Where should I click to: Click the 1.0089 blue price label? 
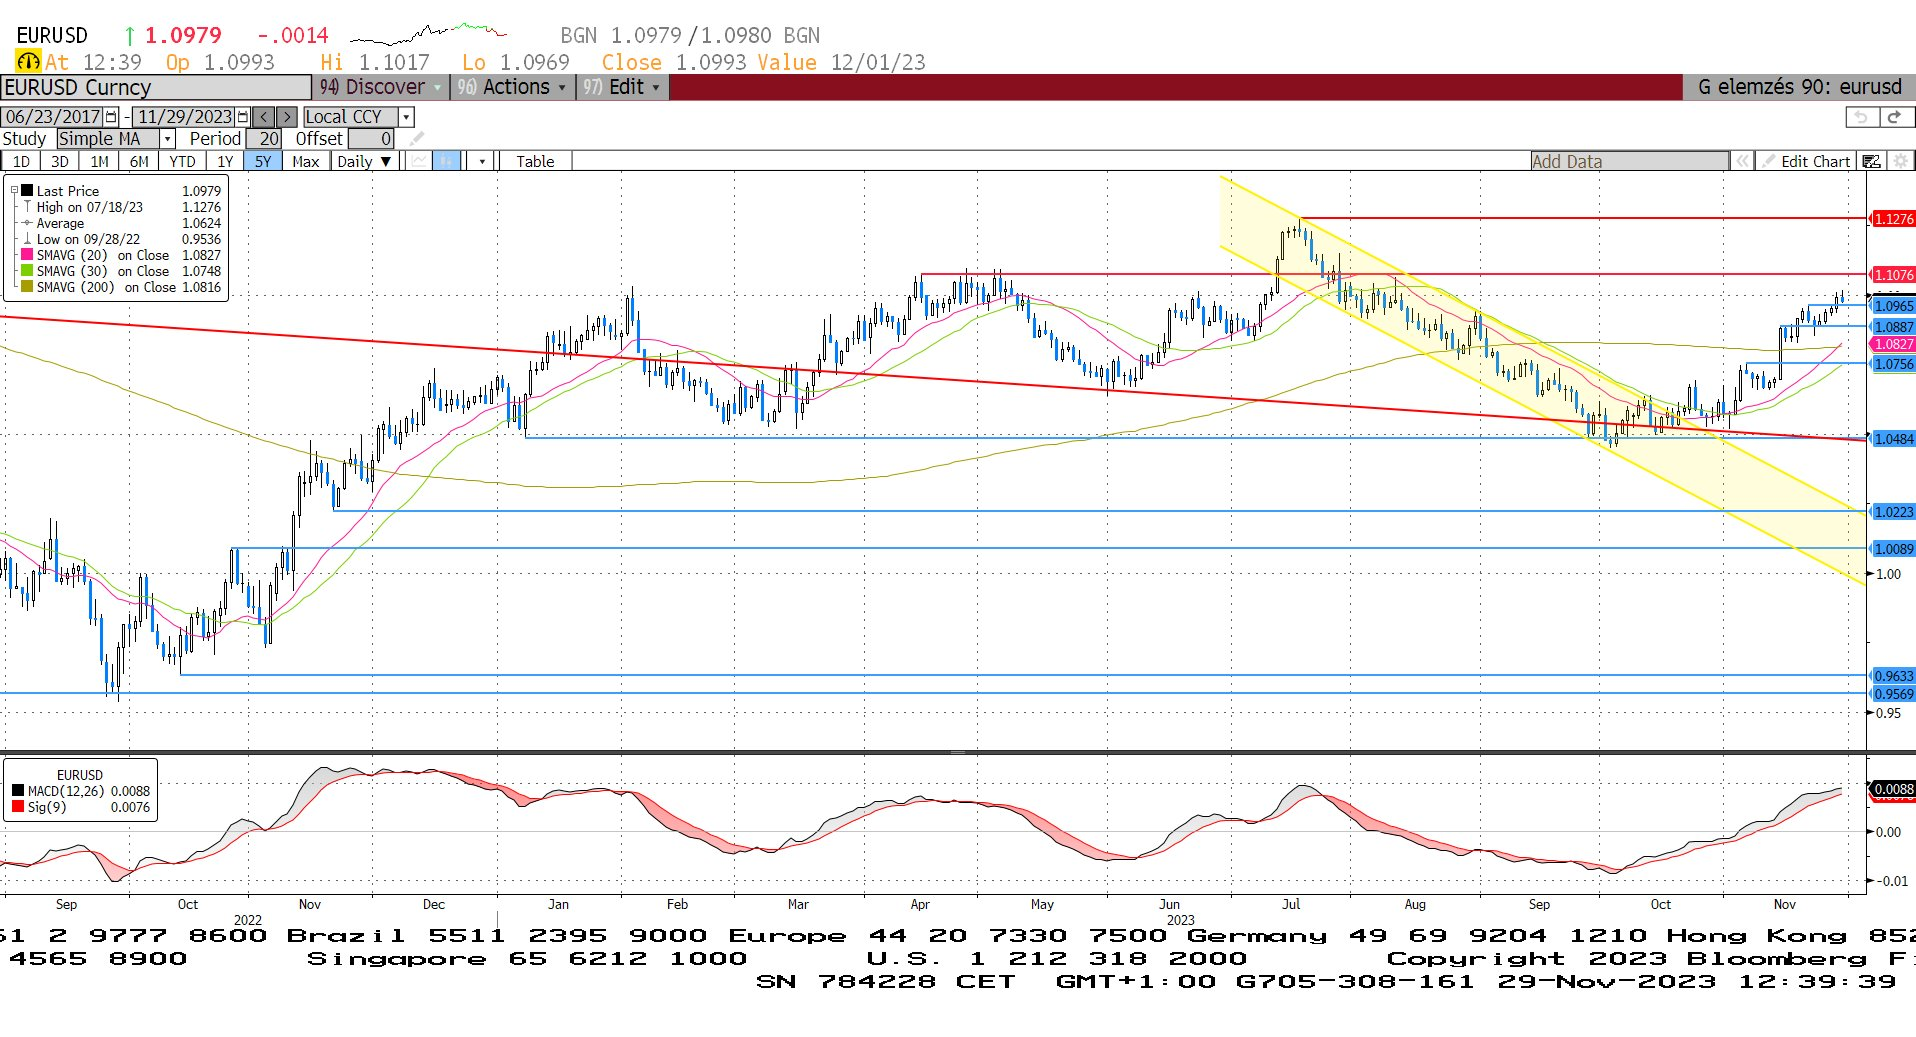(x=1893, y=549)
